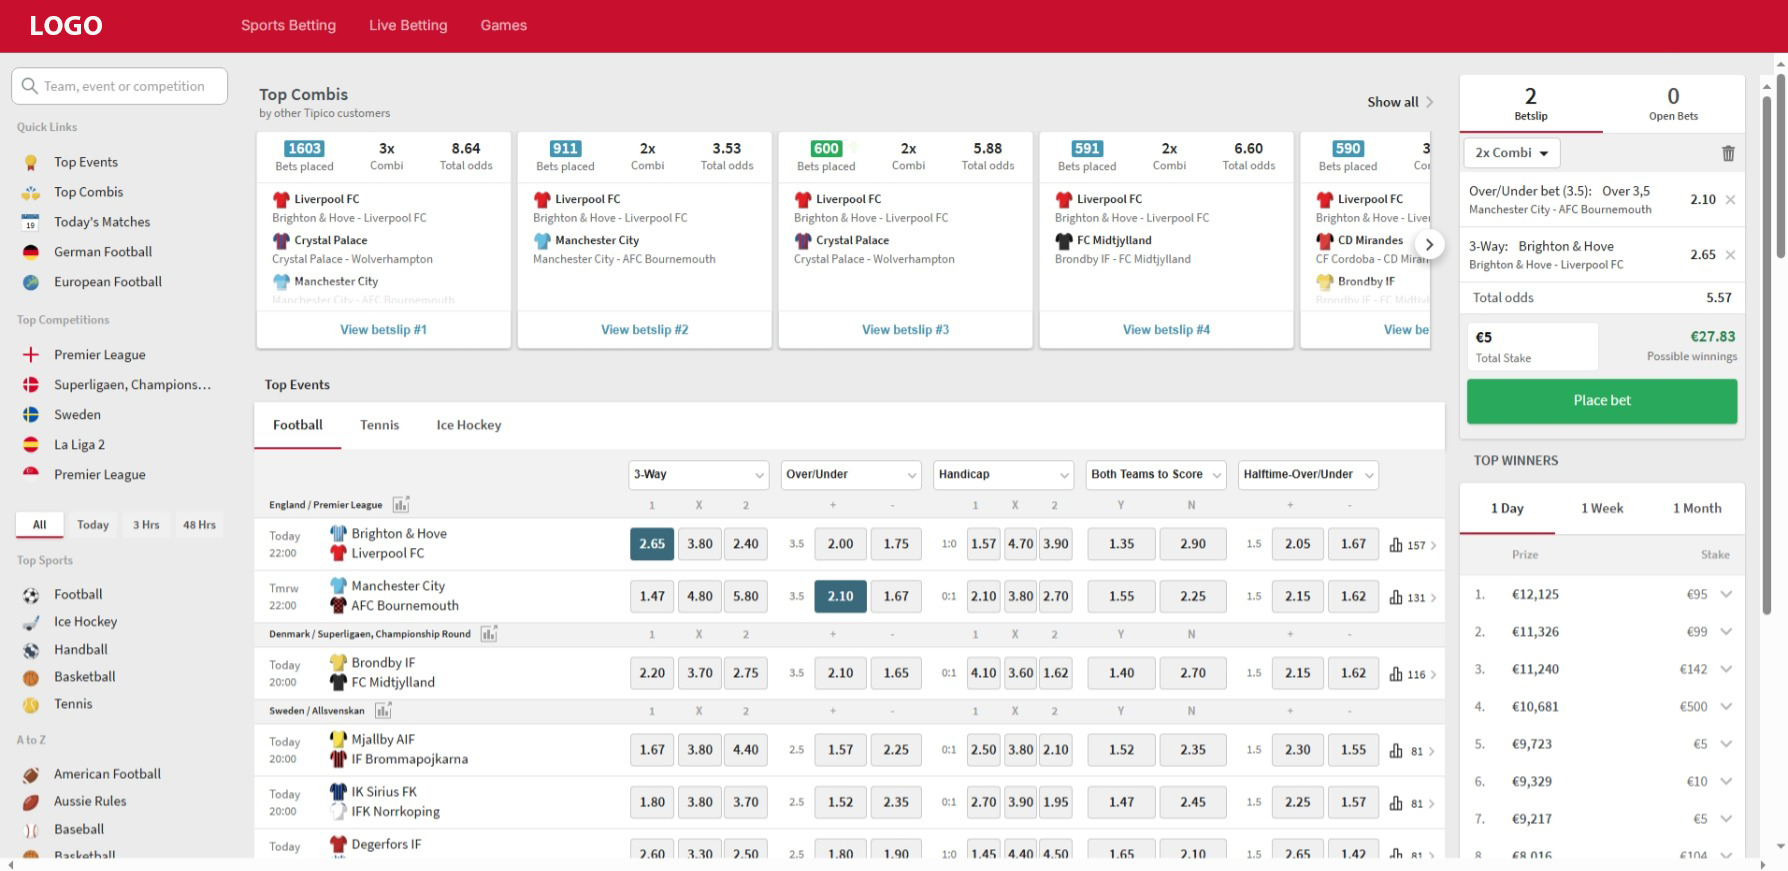
Task: Click the Aussie Rules ball icon
Action: [x=31, y=802]
